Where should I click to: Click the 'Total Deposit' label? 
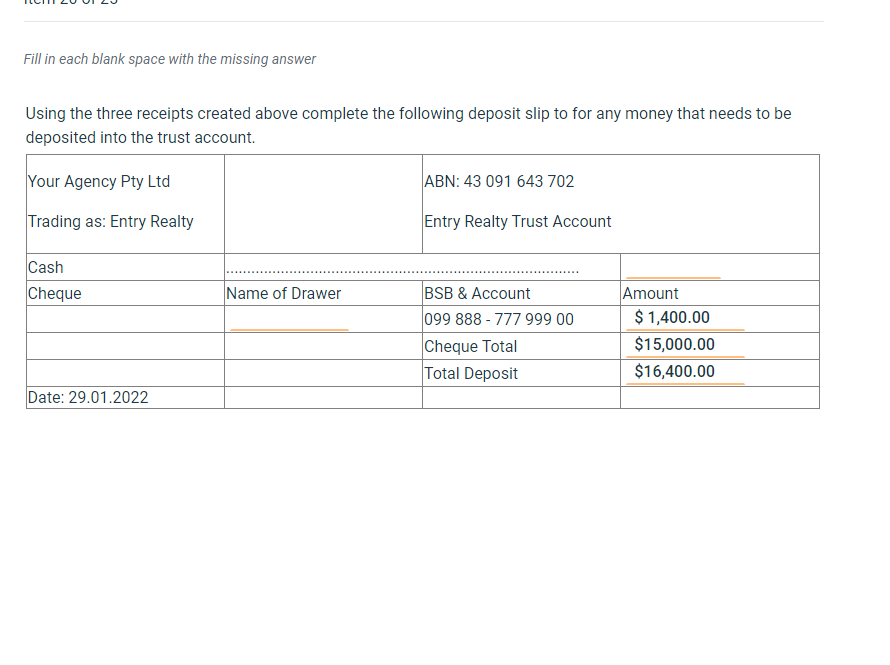point(471,373)
